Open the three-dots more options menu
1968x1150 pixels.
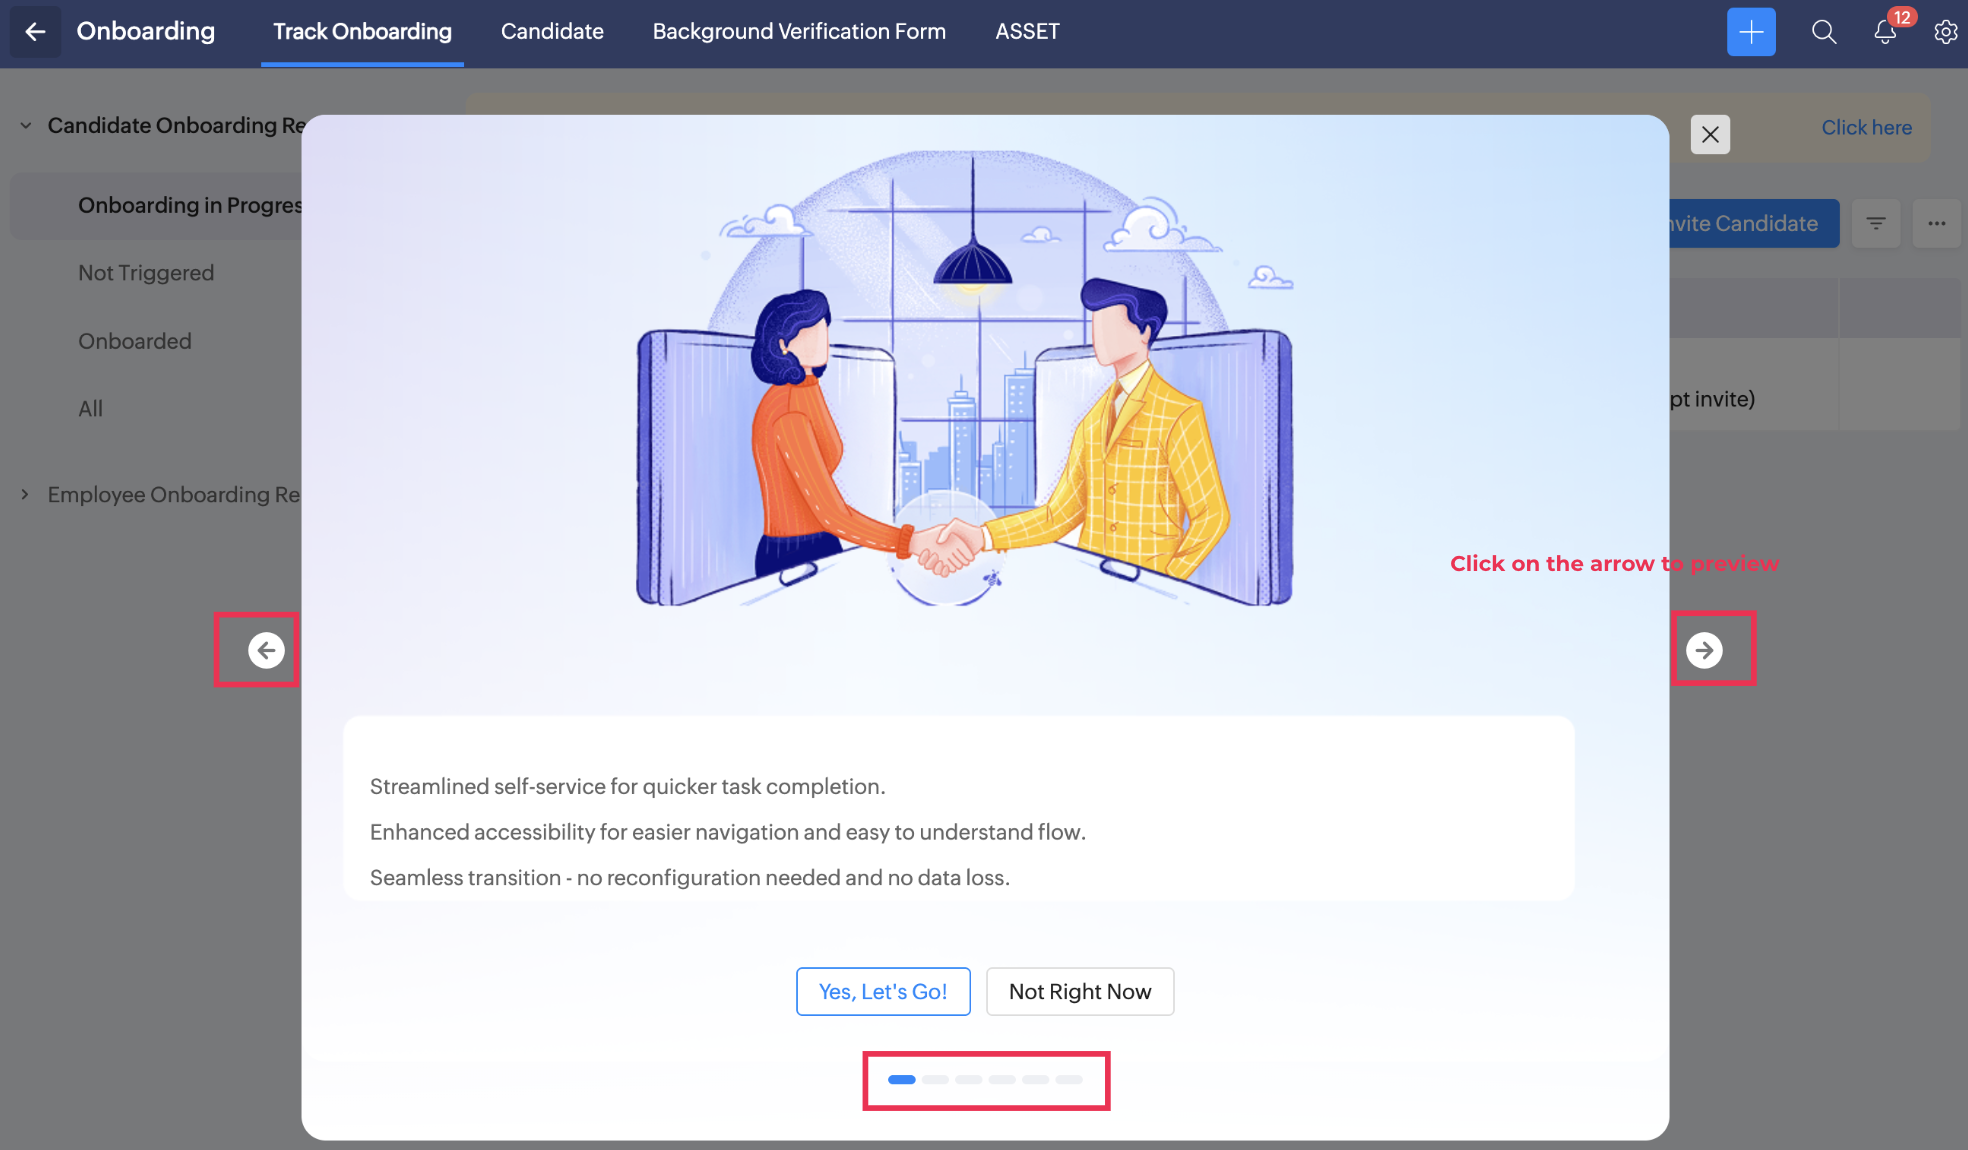pyautogui.click(x=1936, y=223)
